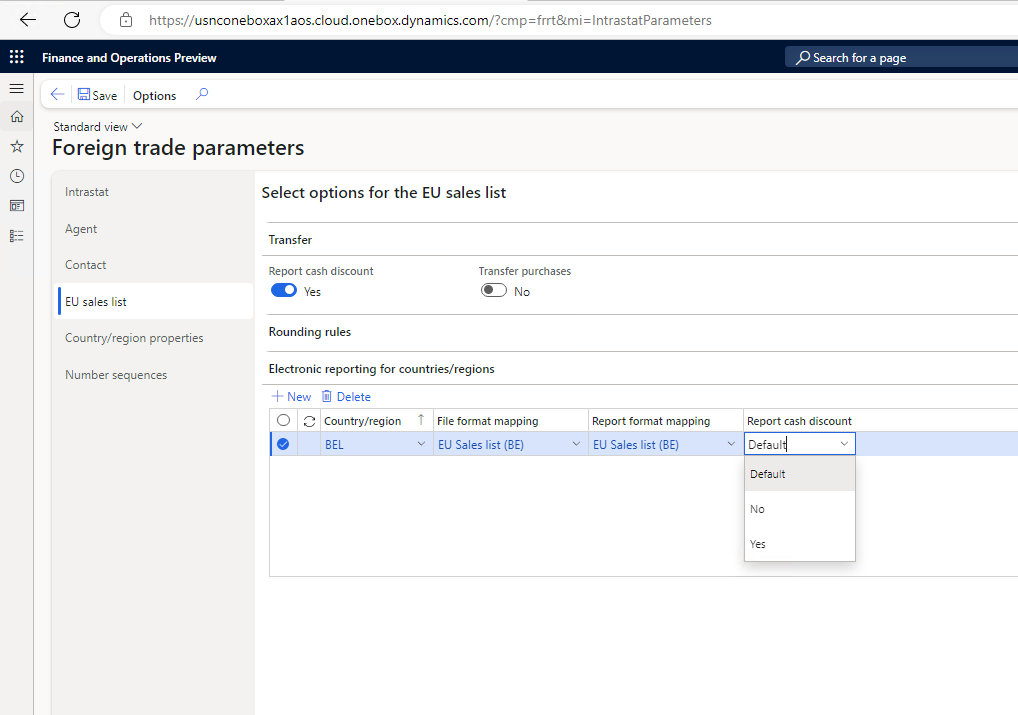Open Recent clock icon in sidebar
Image resolution: width=1018 pixels, height=715 pixels.
tap(17, 176)
